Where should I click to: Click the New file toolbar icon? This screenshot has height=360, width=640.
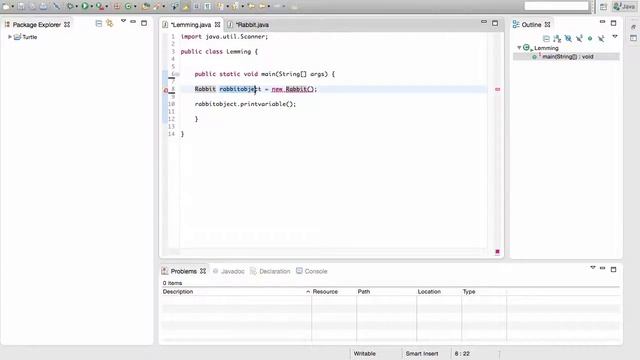[6, 6]
